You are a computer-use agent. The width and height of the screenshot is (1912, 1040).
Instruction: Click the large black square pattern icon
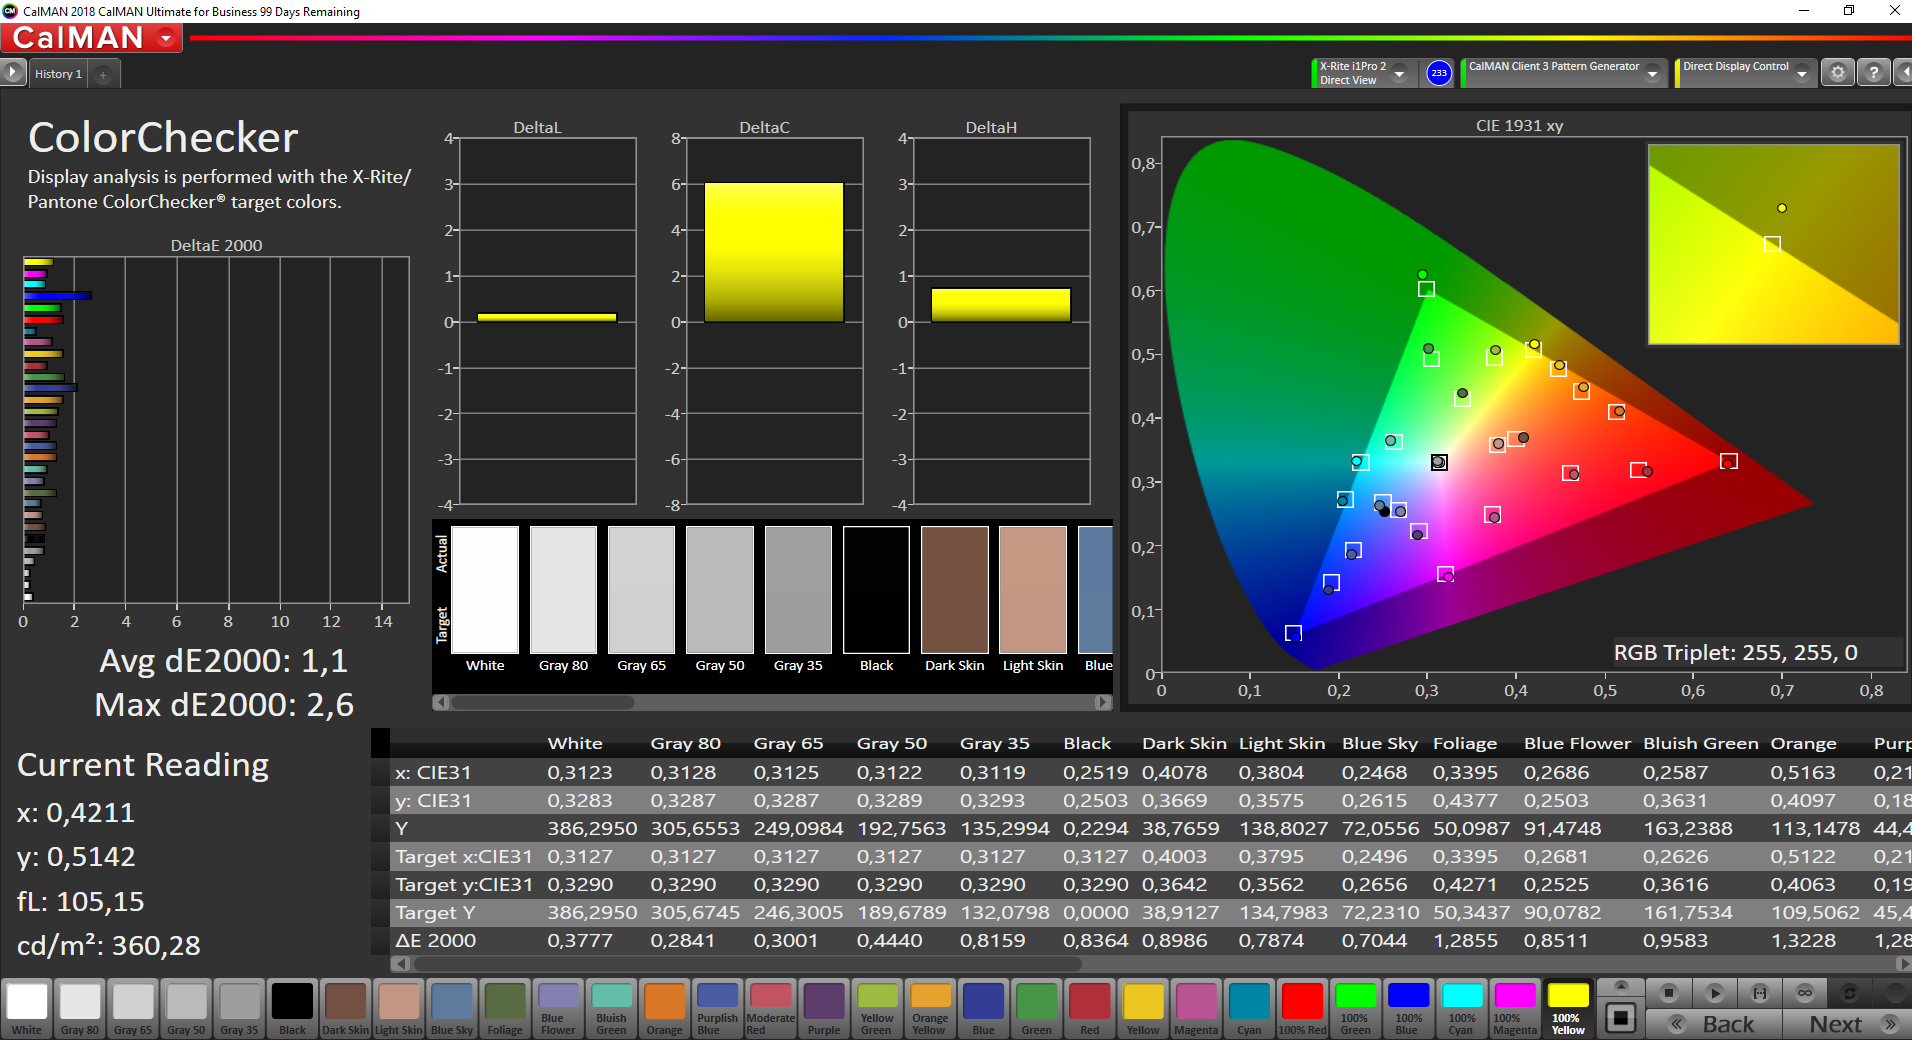coord(1621,1019)
